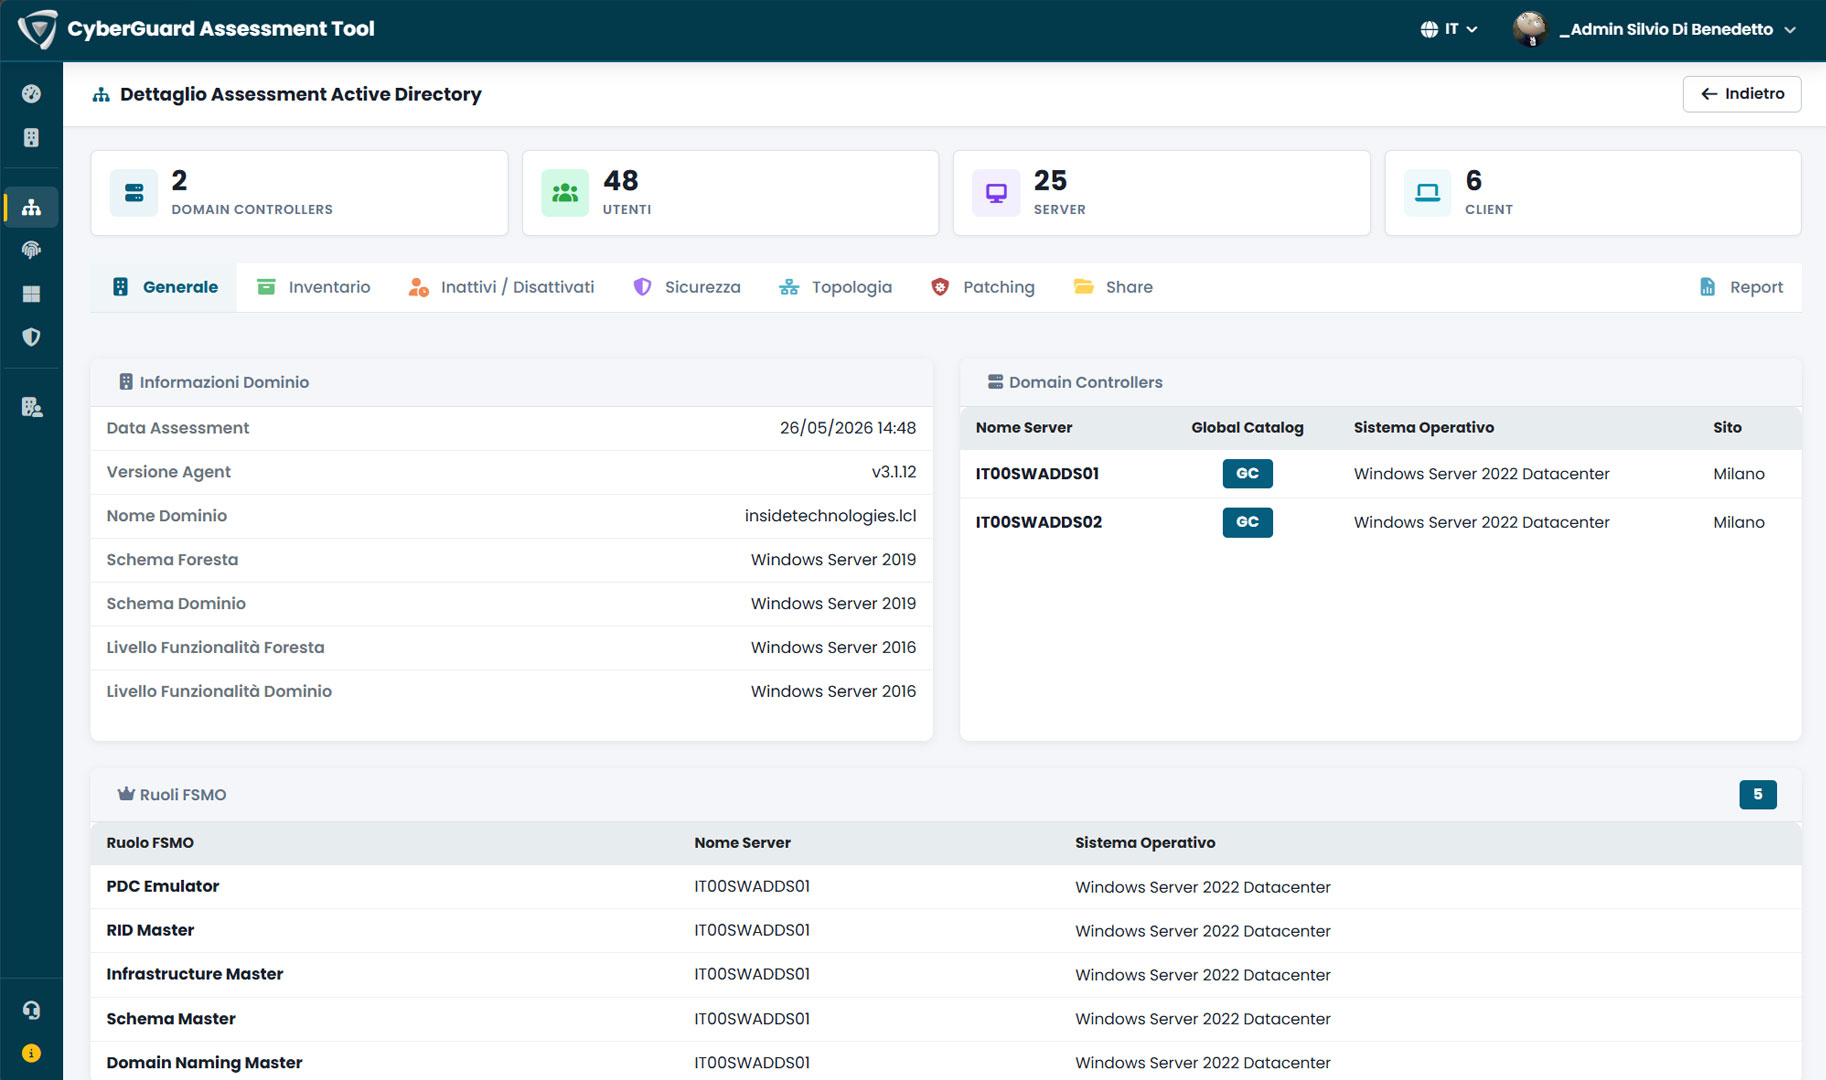Image resolution: width=1826 pixels, height=1080 pixels.
Task: Click the RID Master role row
Action: [x=946, y=931]
